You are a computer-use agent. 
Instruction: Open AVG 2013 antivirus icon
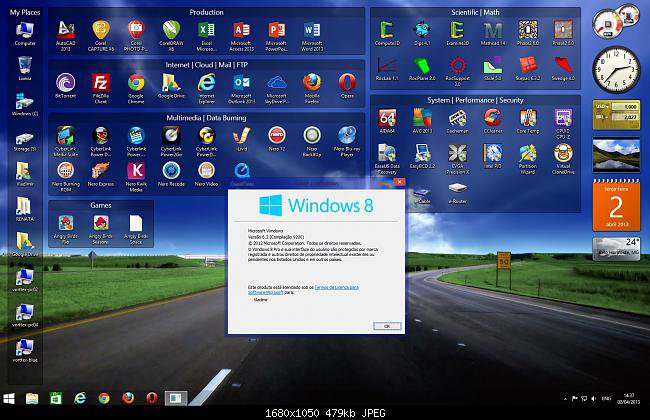[x=422, y=121]
